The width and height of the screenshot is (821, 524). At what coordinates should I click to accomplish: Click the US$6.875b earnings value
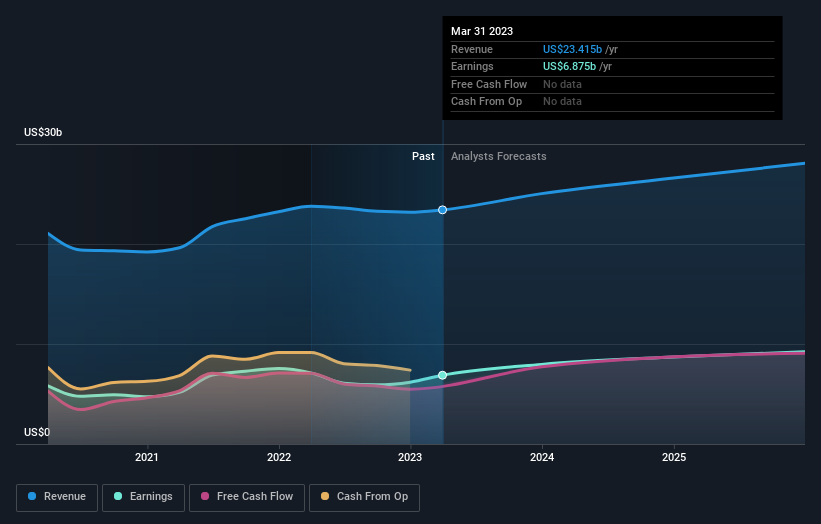569,66
